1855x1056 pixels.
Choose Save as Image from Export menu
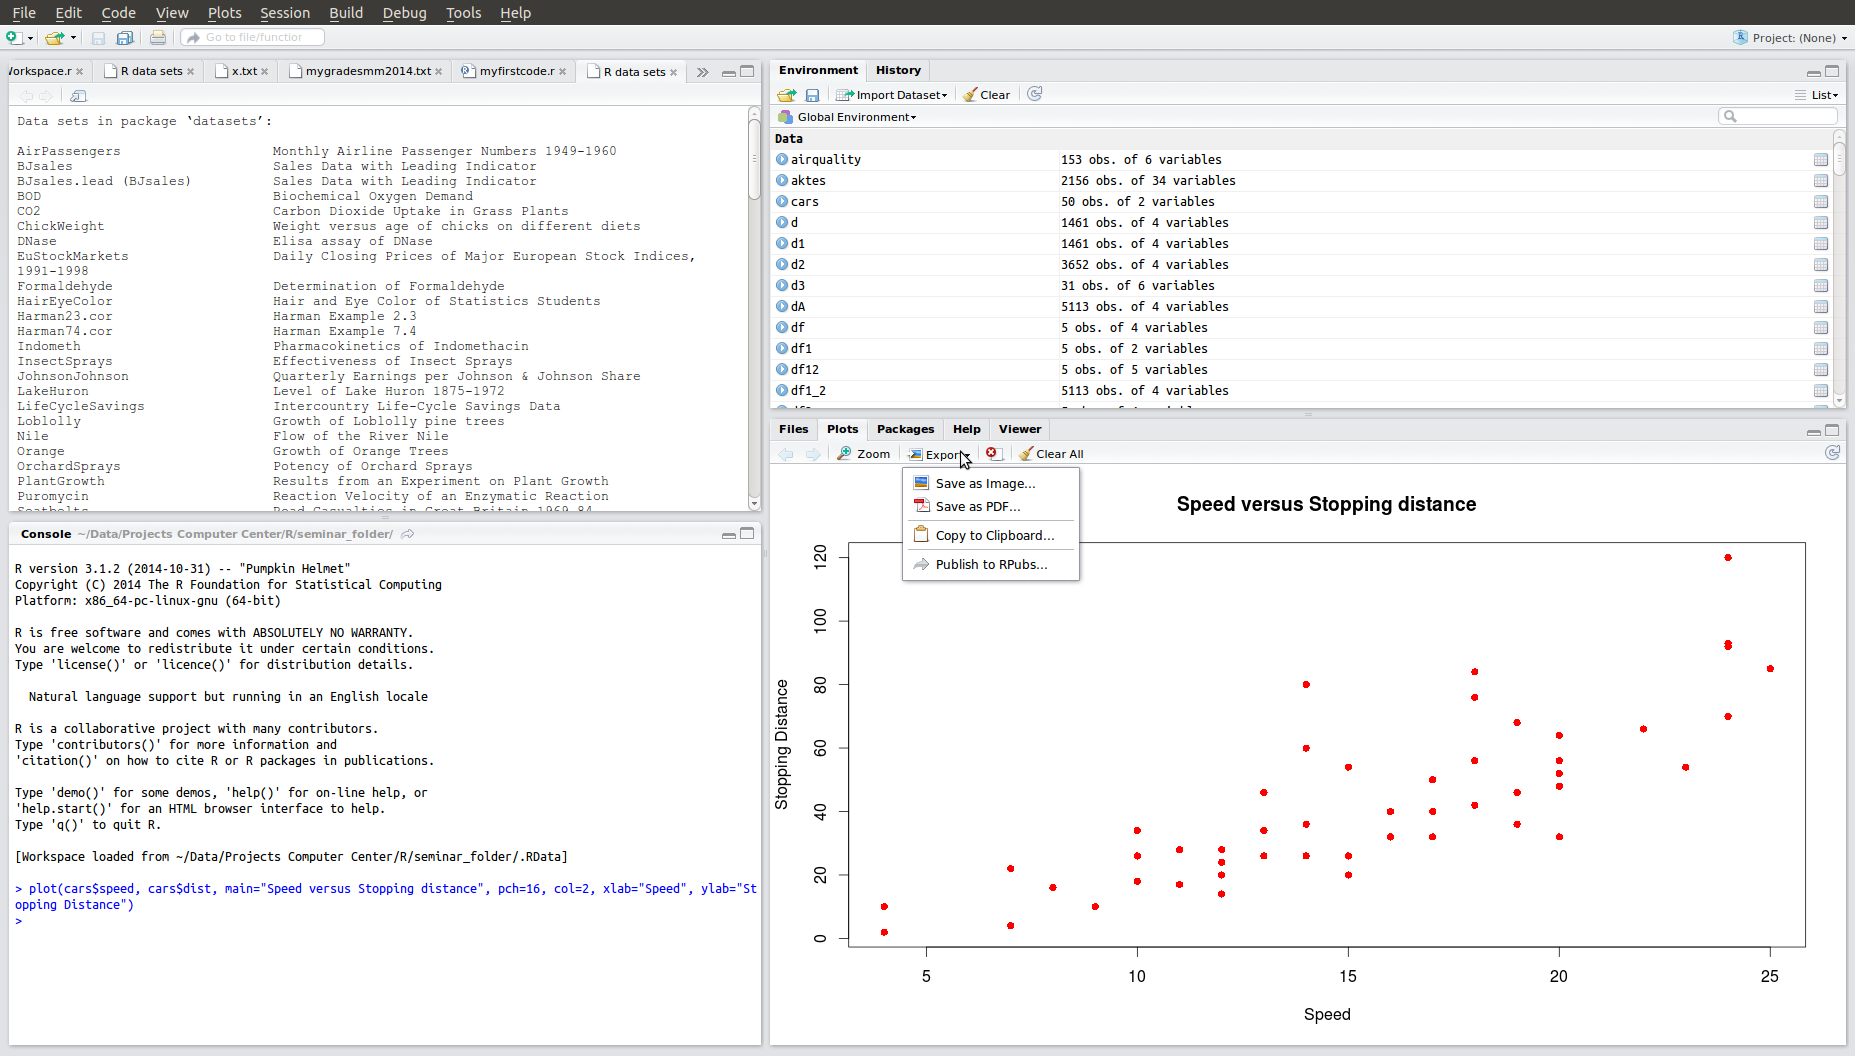point(984,484)
